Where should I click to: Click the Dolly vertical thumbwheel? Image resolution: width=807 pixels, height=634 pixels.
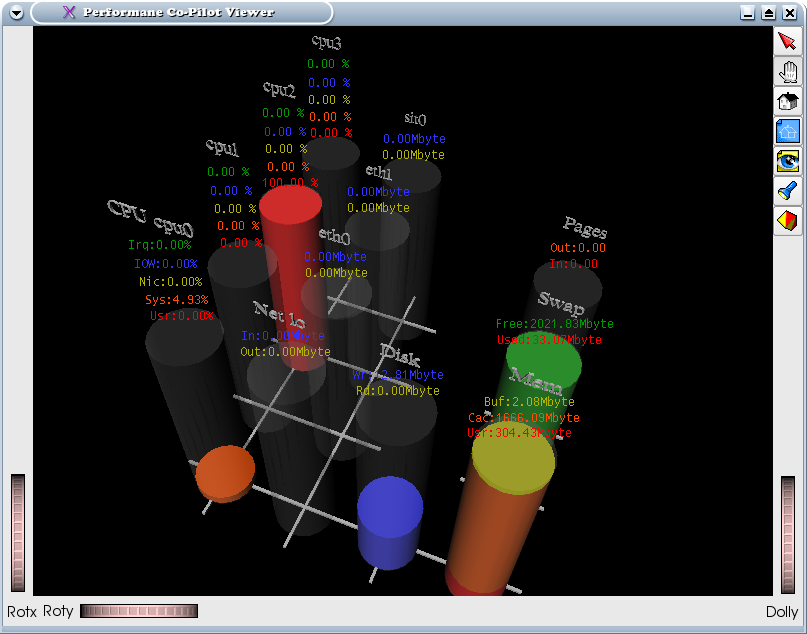tap(788, 533)
